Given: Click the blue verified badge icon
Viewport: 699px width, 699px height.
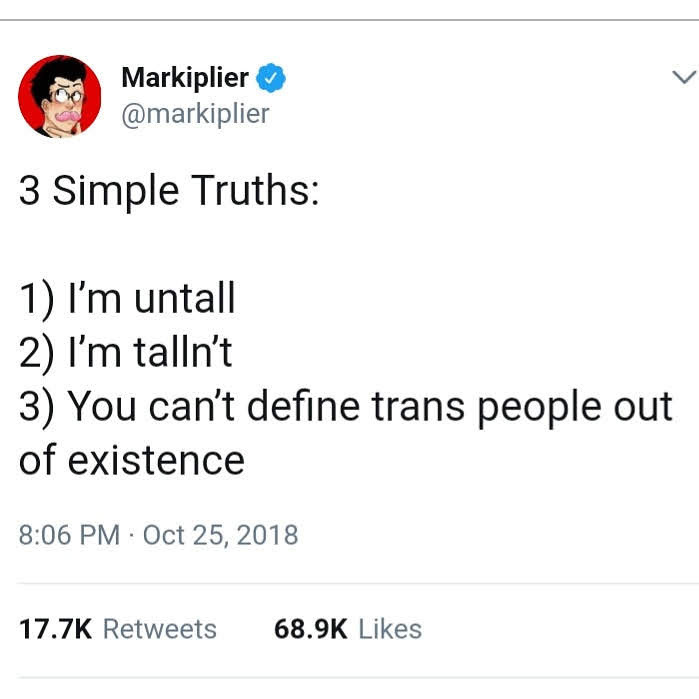Looking at the screenshot, I should pos(271,77).
